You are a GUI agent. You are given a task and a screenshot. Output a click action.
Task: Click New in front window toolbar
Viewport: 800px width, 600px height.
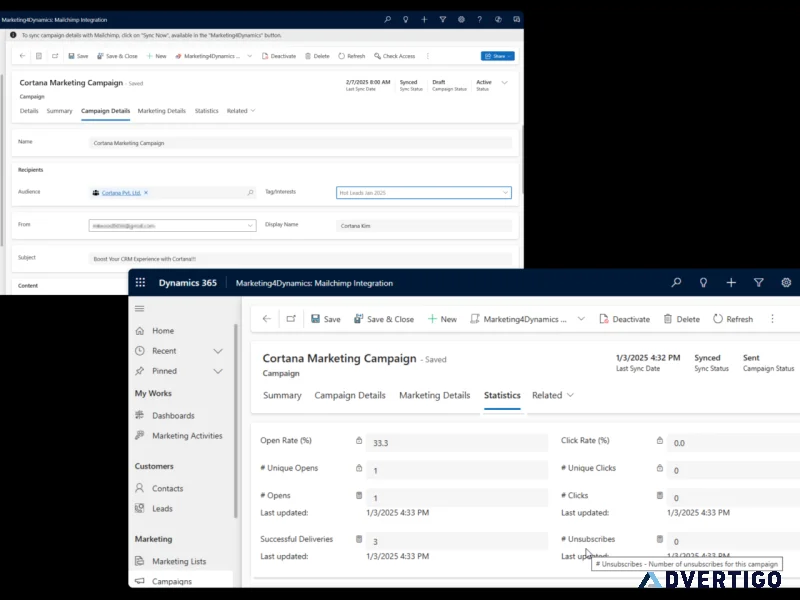(442, 319)
